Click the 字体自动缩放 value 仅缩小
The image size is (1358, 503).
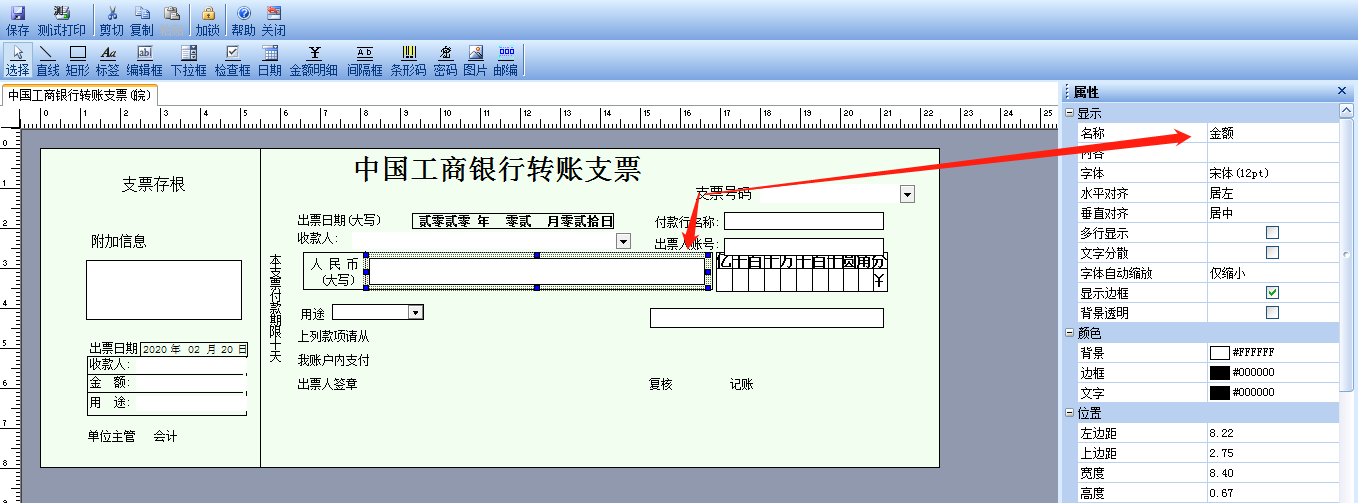[1272, 273]
